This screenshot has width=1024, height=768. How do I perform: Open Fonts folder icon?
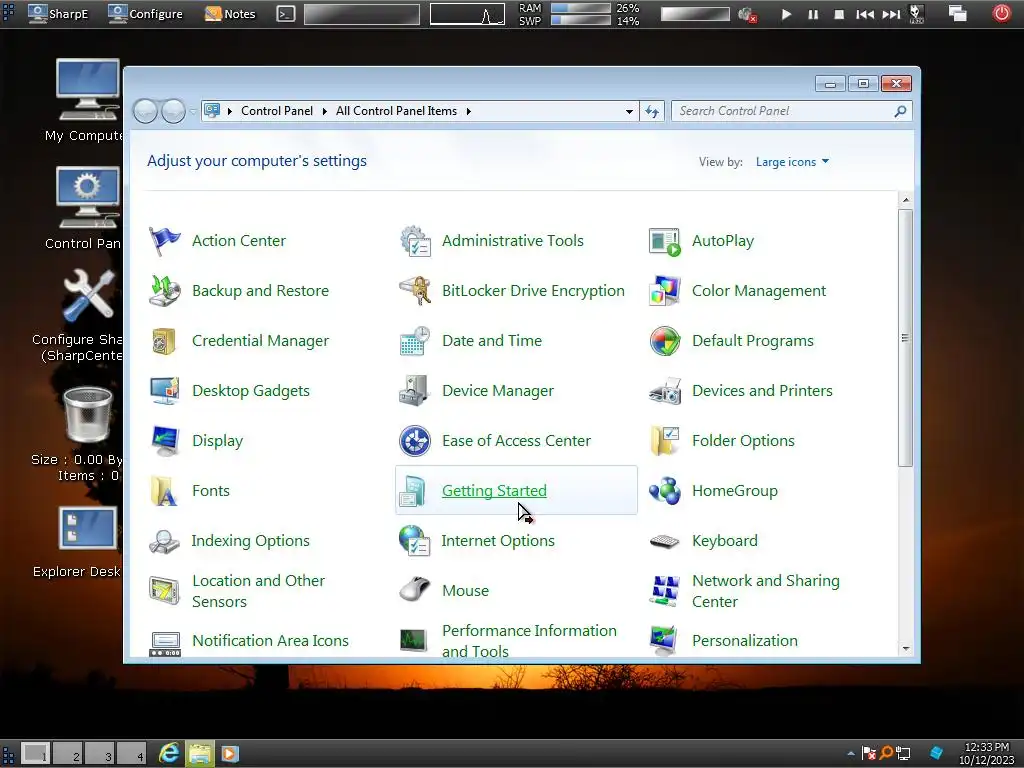(165, 491)
